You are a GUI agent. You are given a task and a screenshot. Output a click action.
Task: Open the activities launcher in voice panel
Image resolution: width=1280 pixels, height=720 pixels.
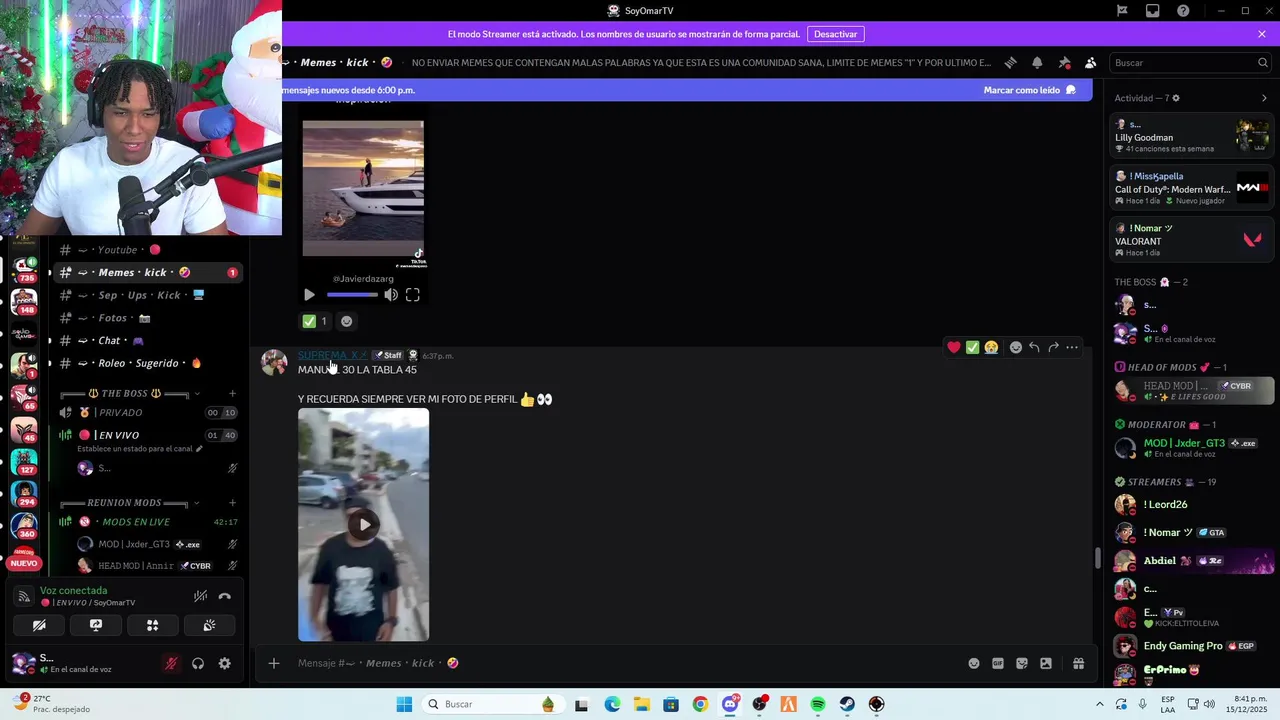pyautogui.click(x=153, y=625)
